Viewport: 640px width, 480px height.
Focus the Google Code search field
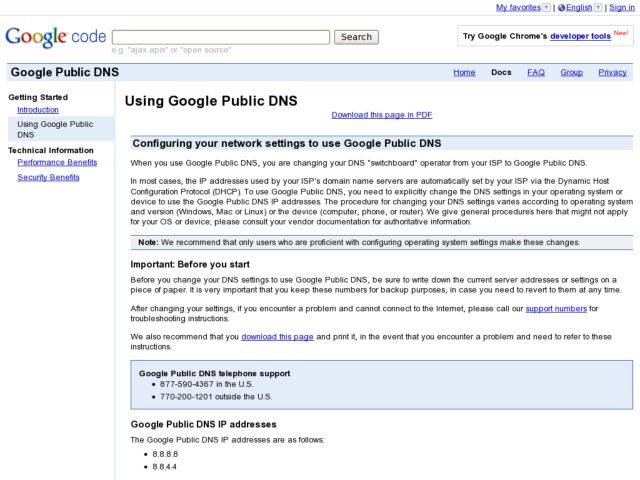tap(221, 37)
